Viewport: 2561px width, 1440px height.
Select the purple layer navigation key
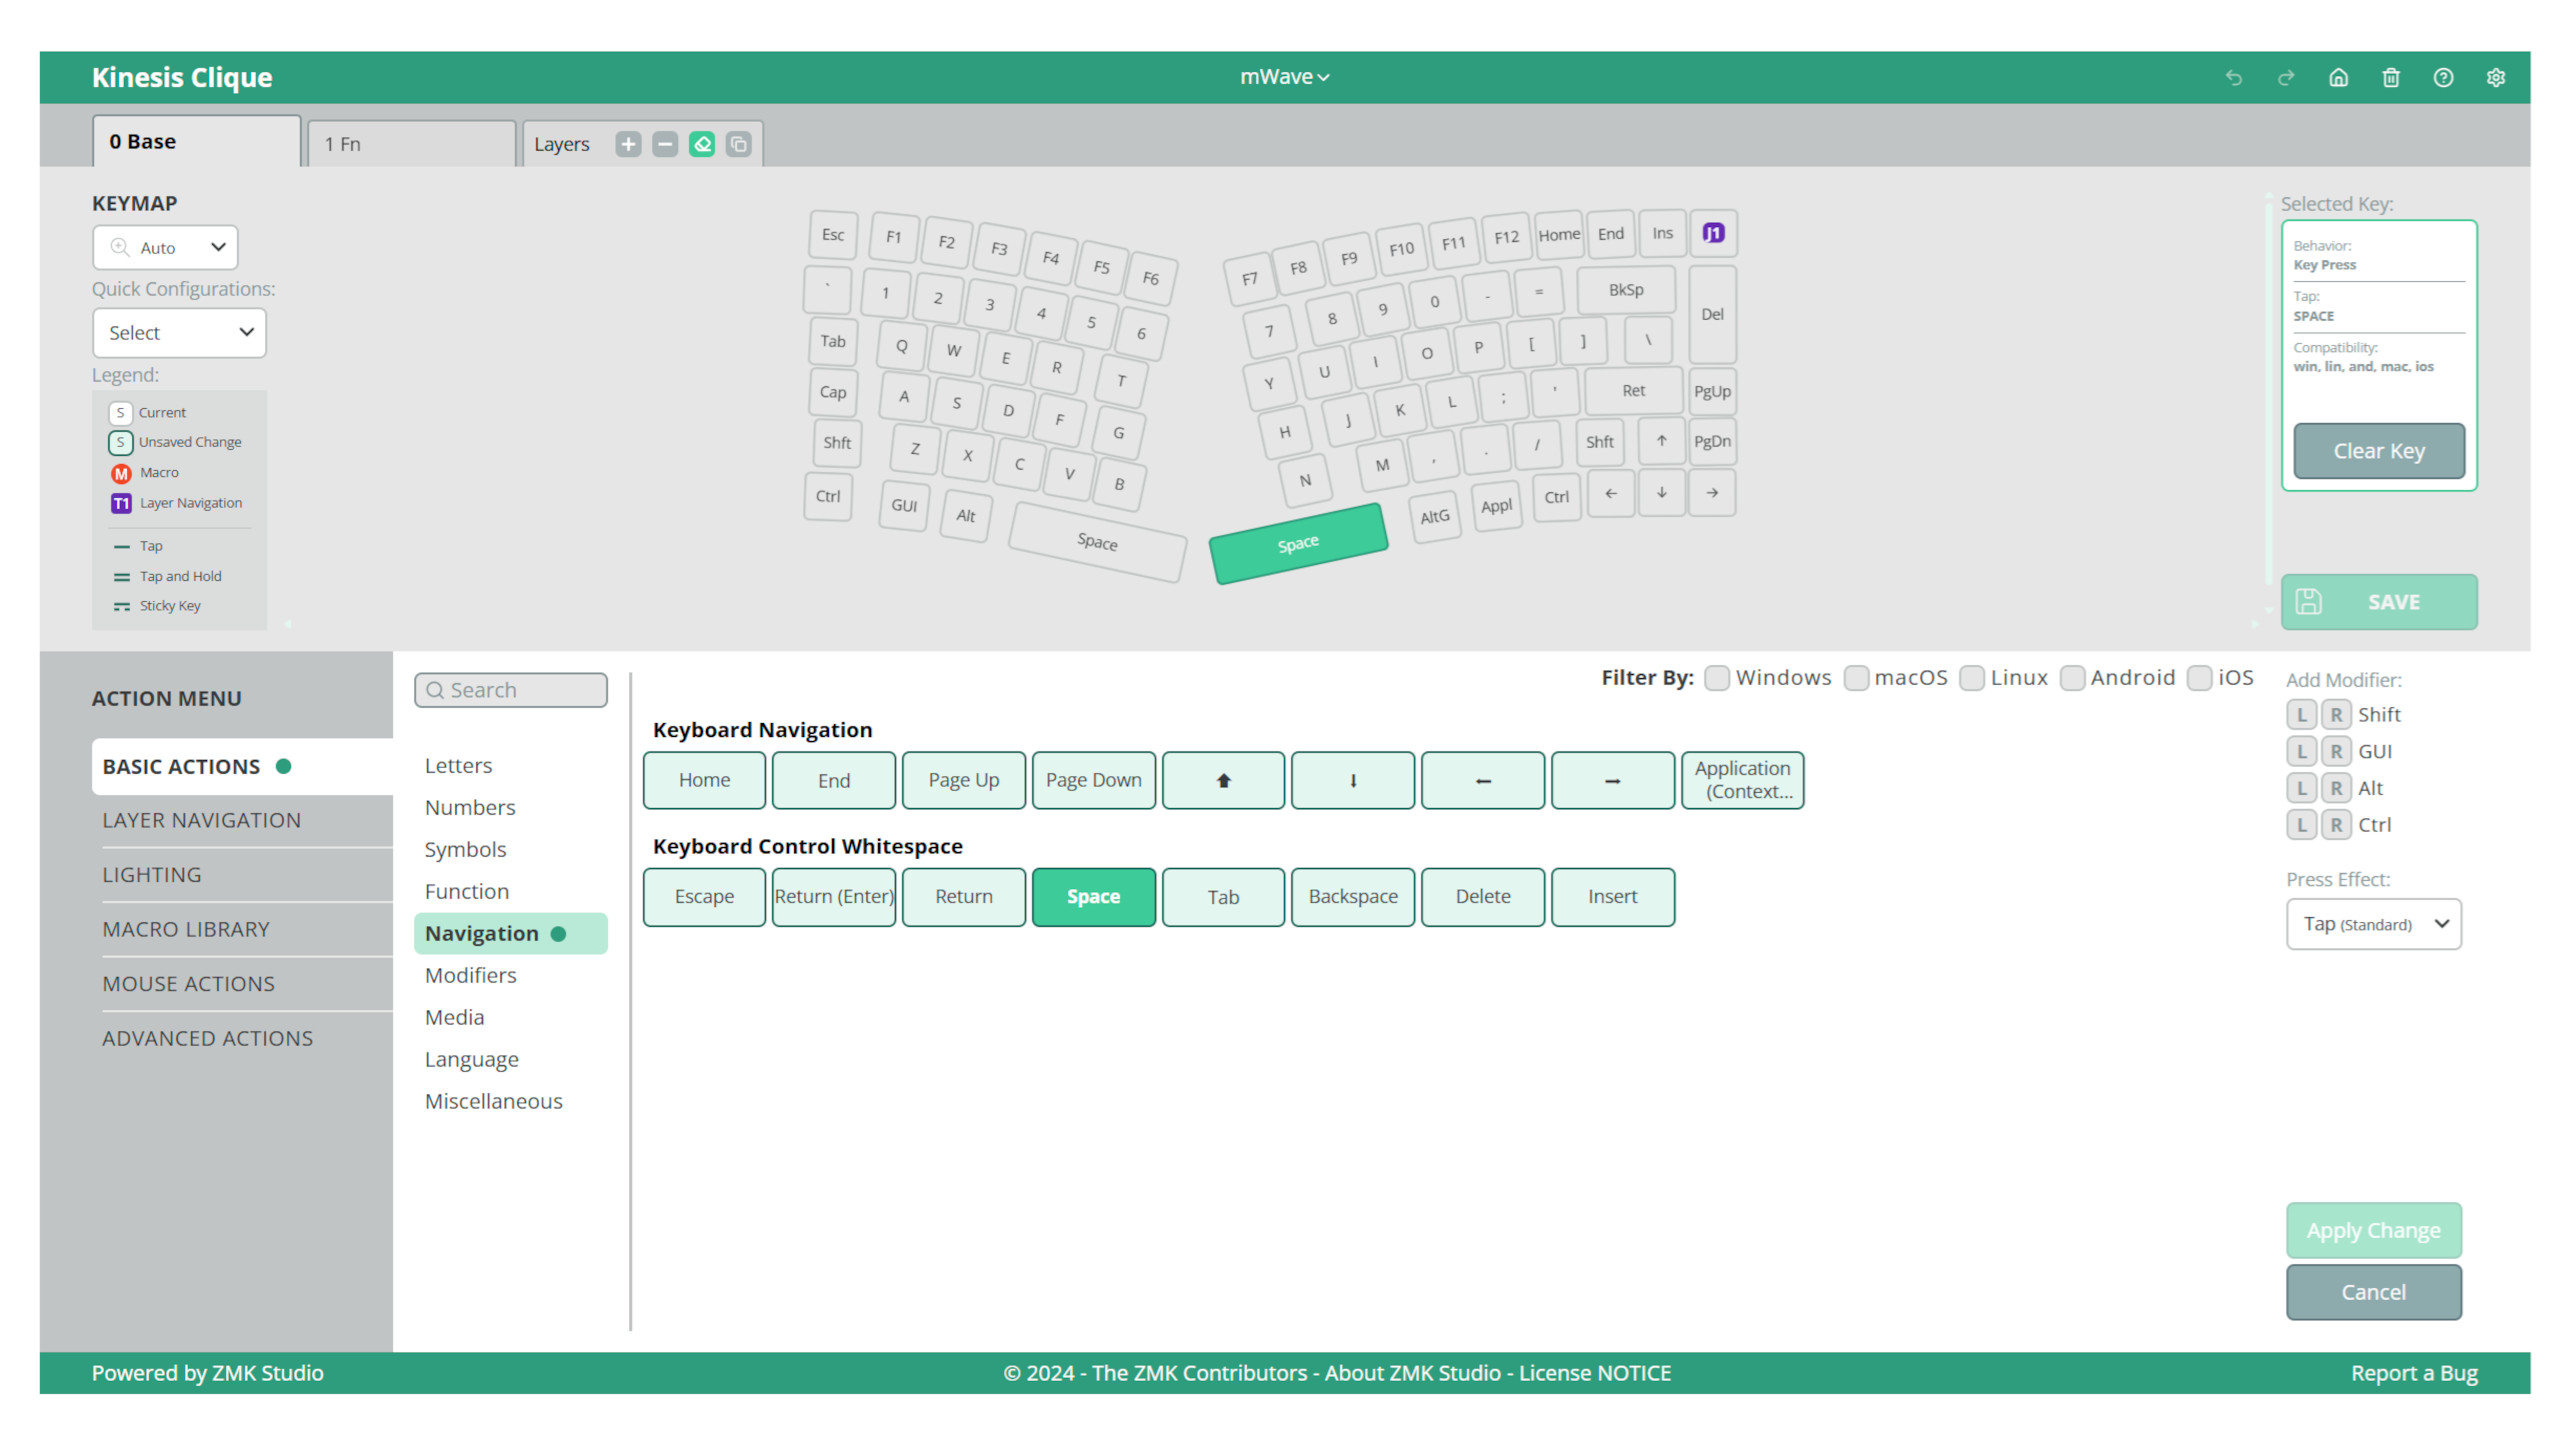coord(1712,233)
